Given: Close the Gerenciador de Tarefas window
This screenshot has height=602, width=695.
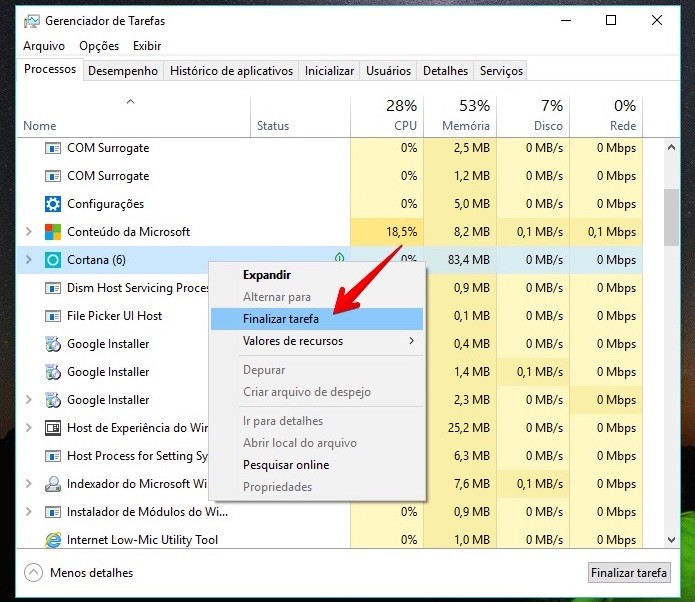Looking at the screenshot, I should click(656, 20).
